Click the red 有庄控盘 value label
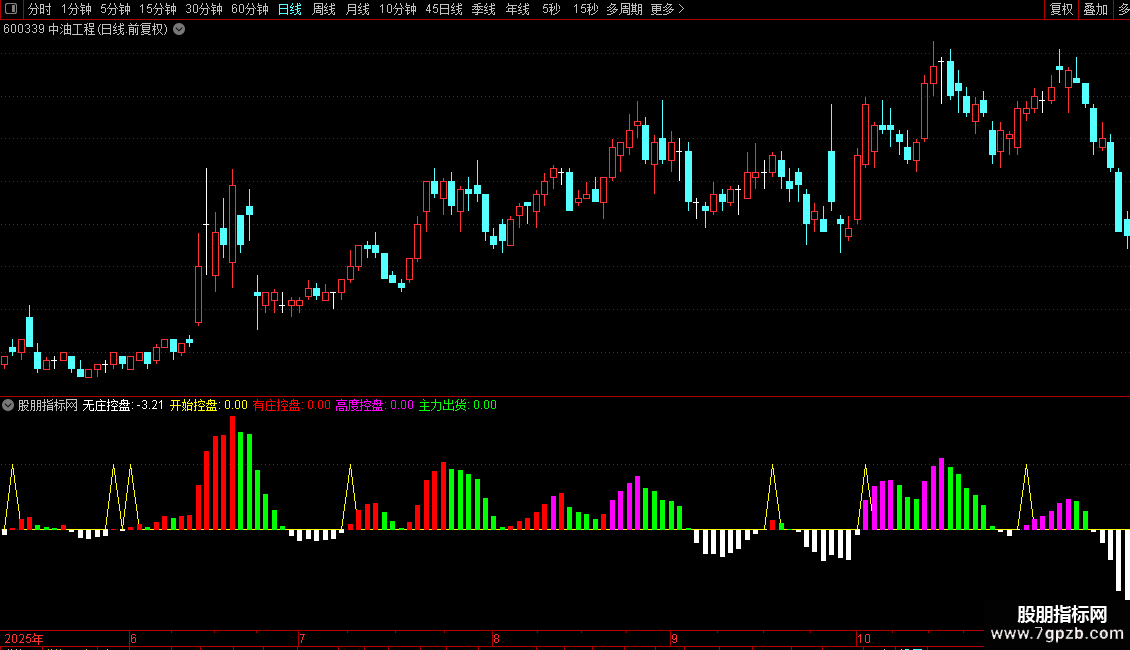This screenshot has width=1130, height=650. [292, 405]
